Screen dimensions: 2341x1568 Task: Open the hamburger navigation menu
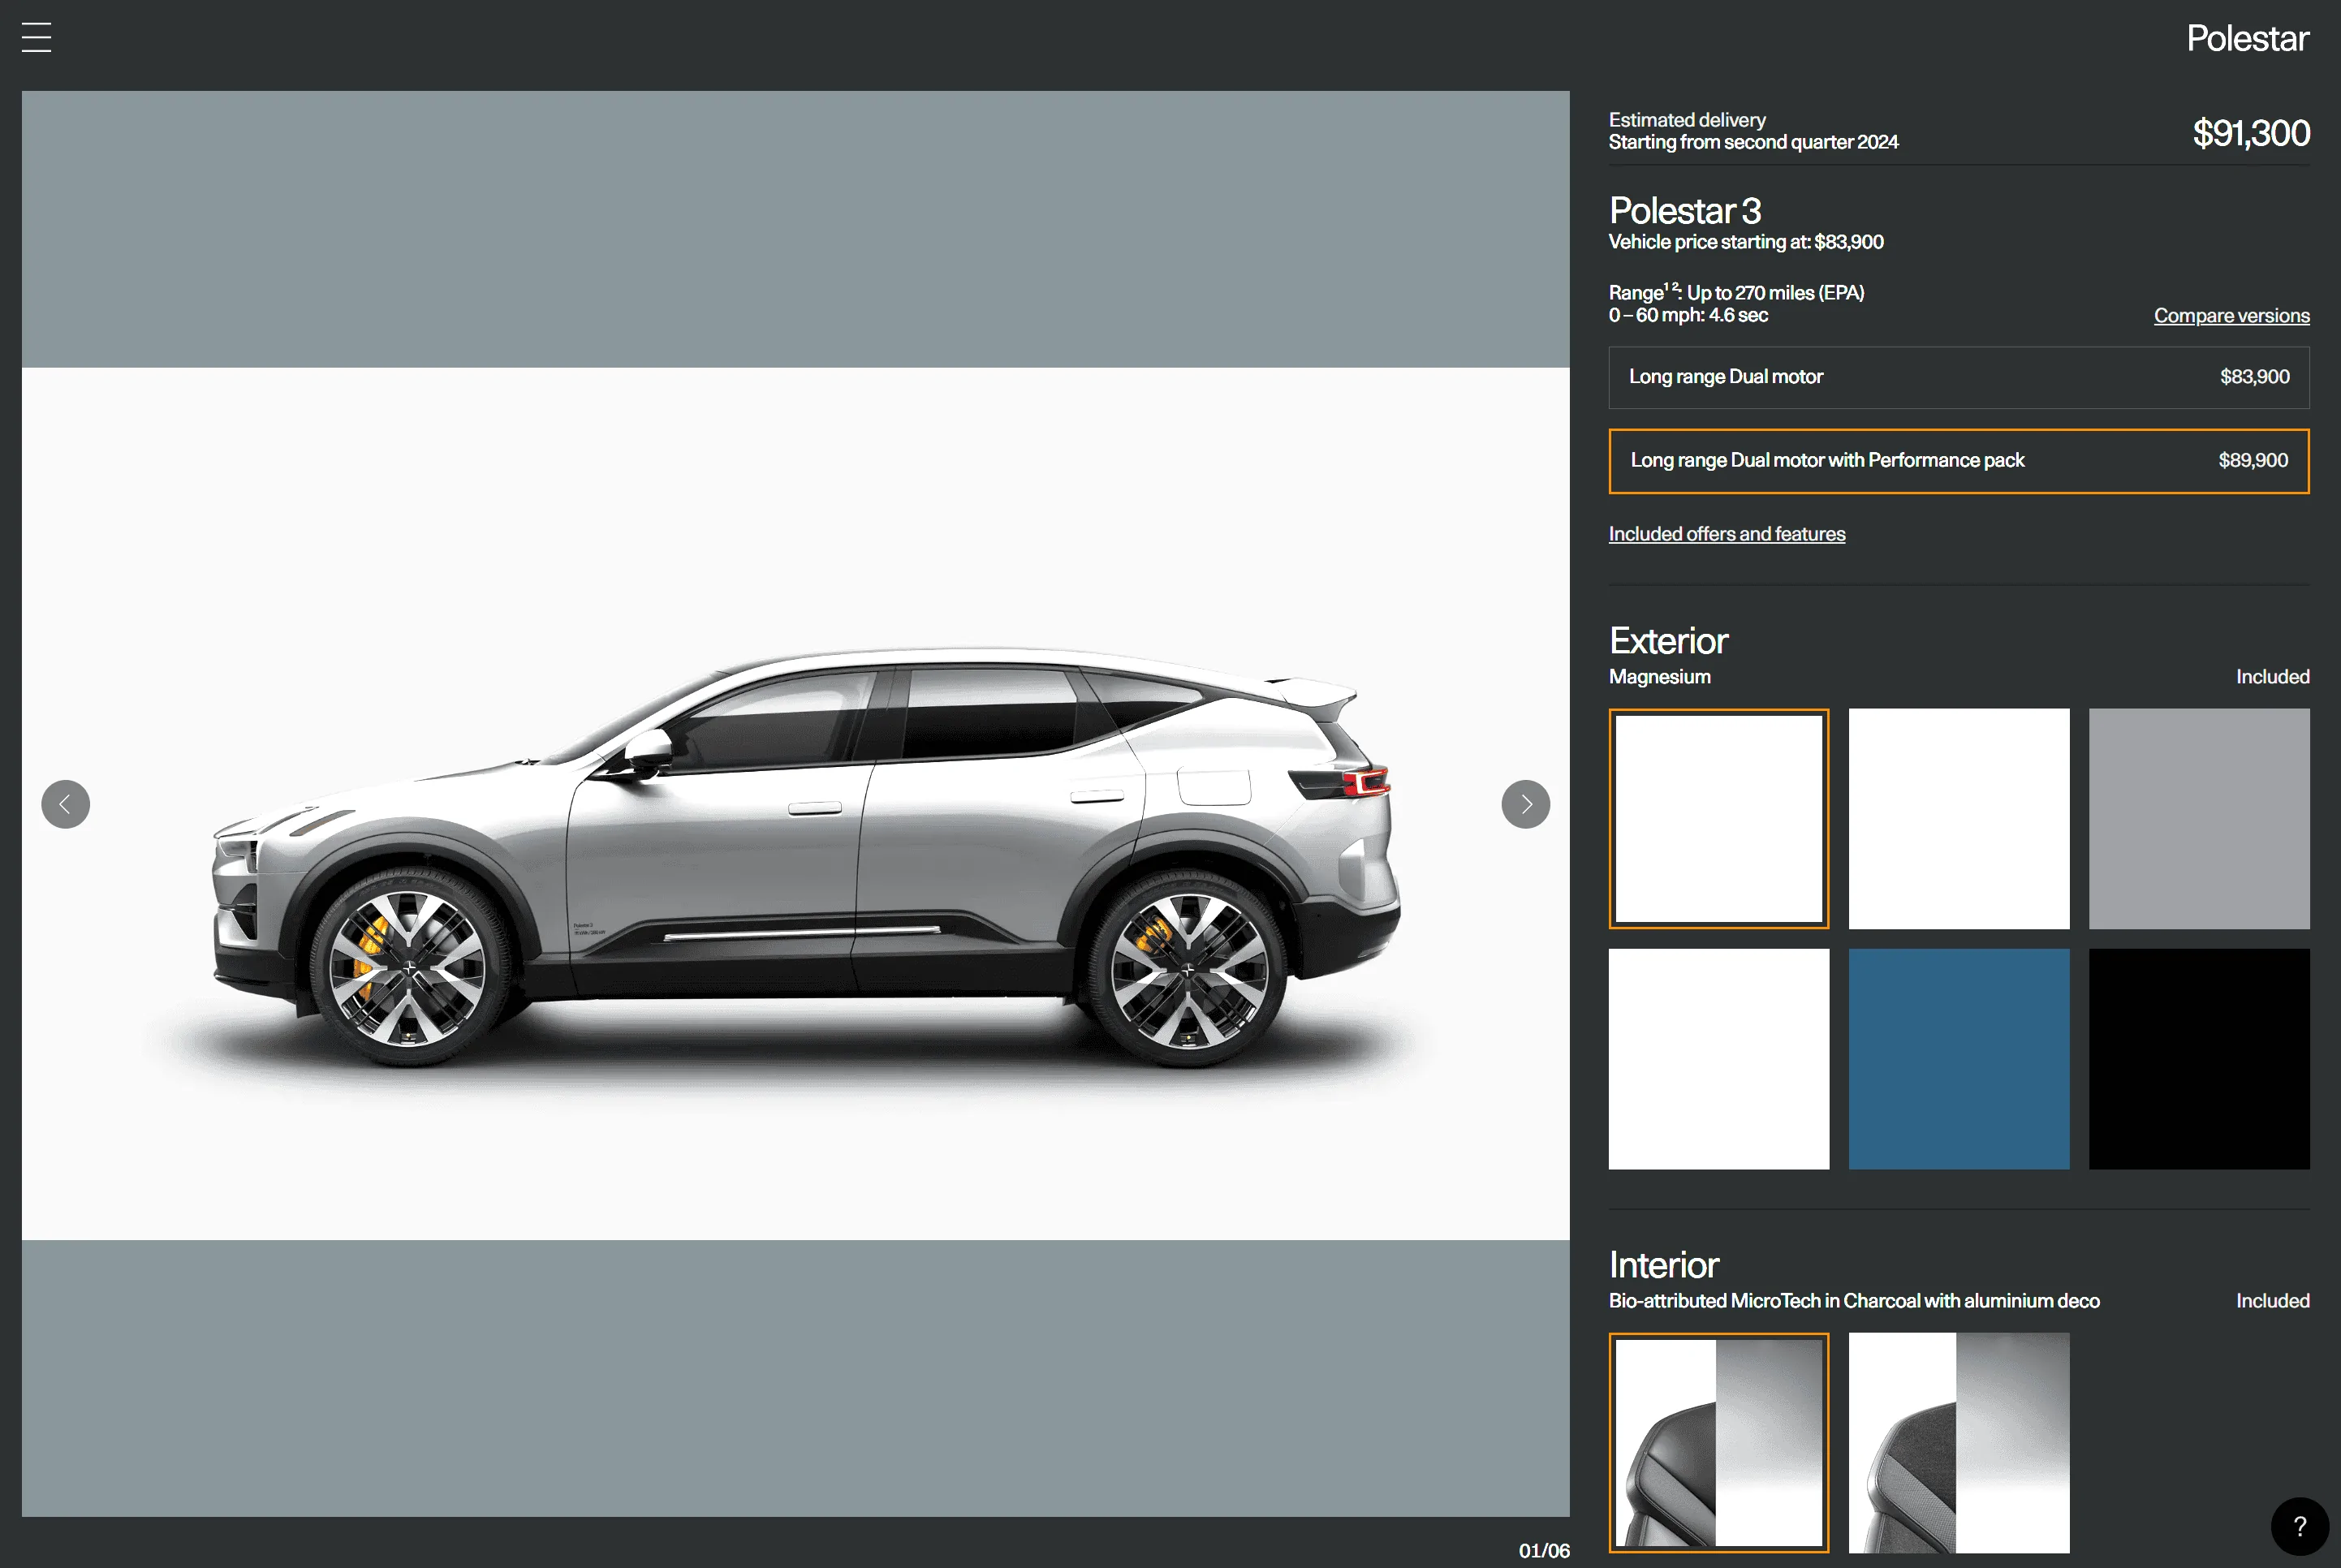click(36, 37)
